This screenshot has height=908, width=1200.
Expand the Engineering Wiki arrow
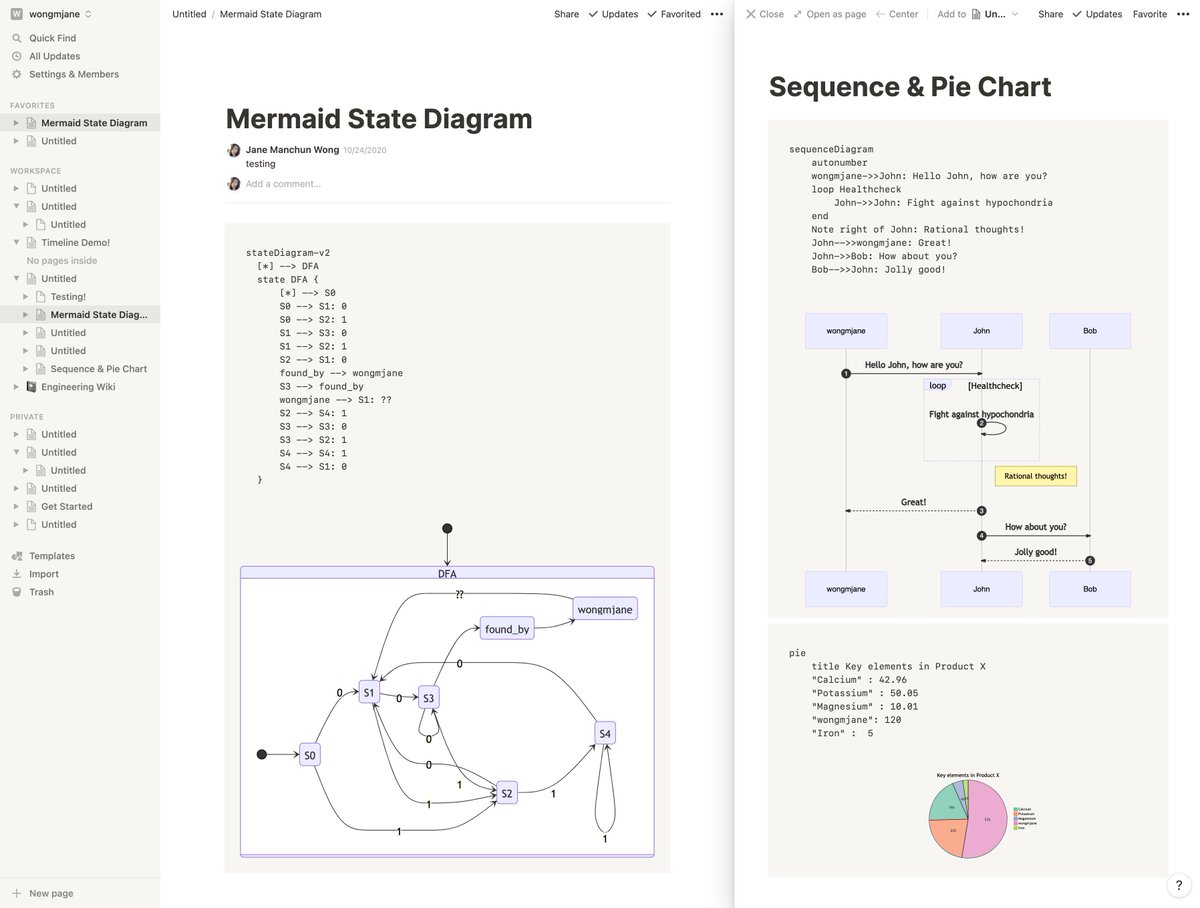[16, 387]
